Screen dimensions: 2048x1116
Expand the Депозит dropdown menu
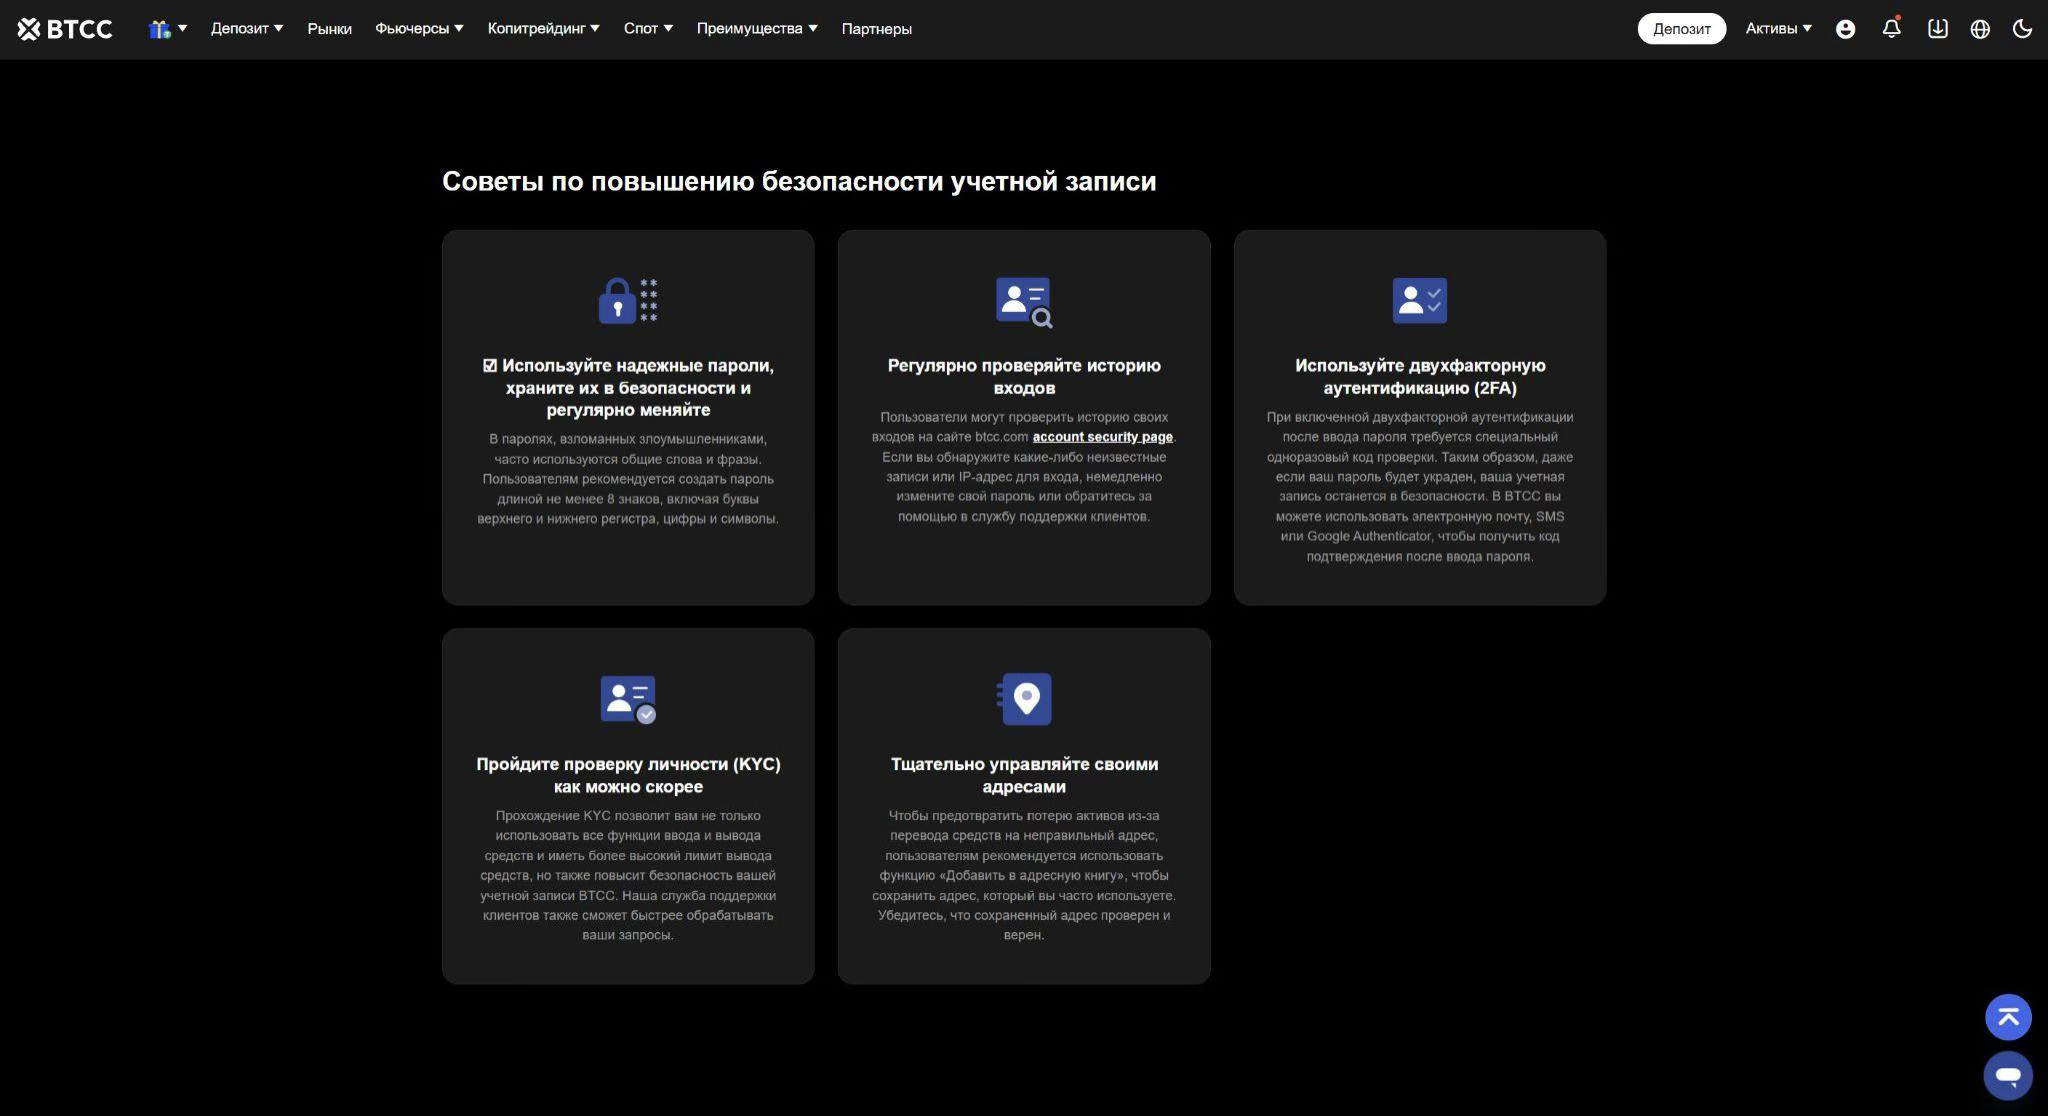pos(246,29)
